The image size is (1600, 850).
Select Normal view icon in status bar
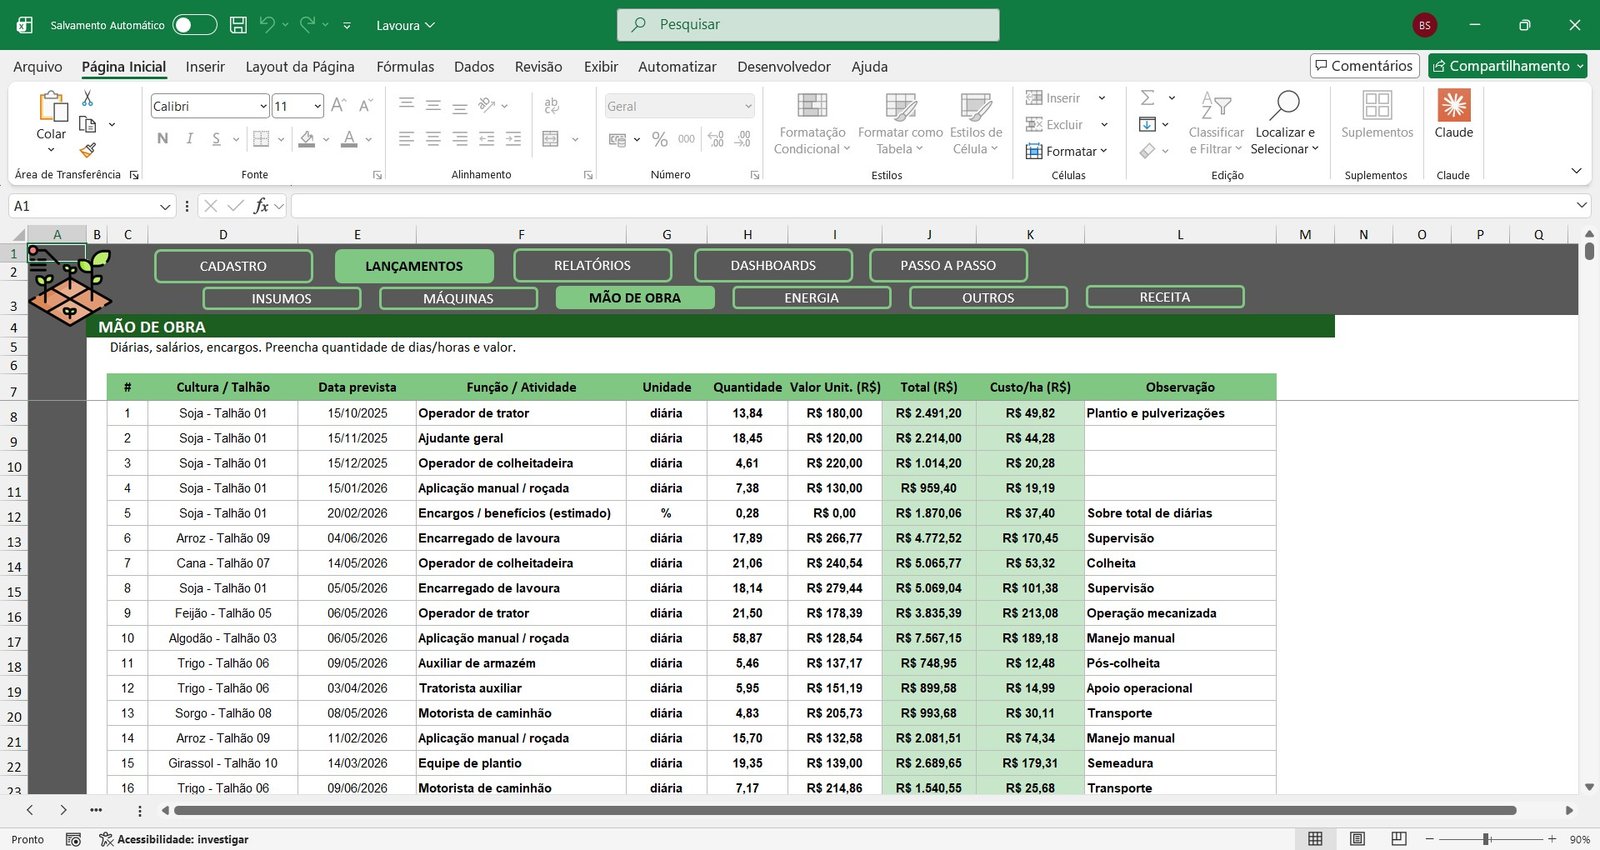[1315, 839]
